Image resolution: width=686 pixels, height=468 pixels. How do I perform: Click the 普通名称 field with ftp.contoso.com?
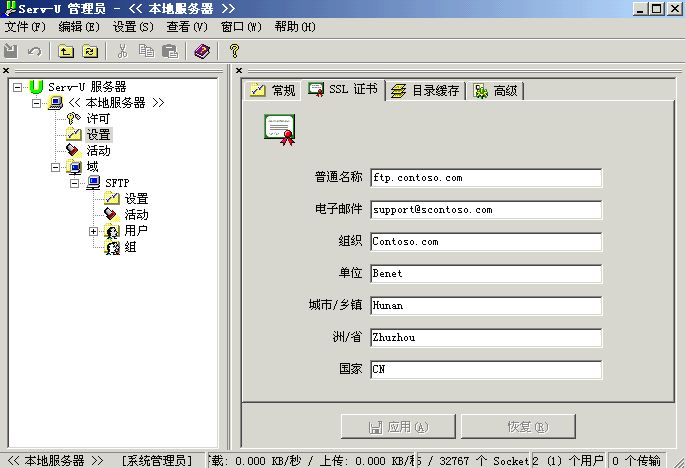(486, 178)
